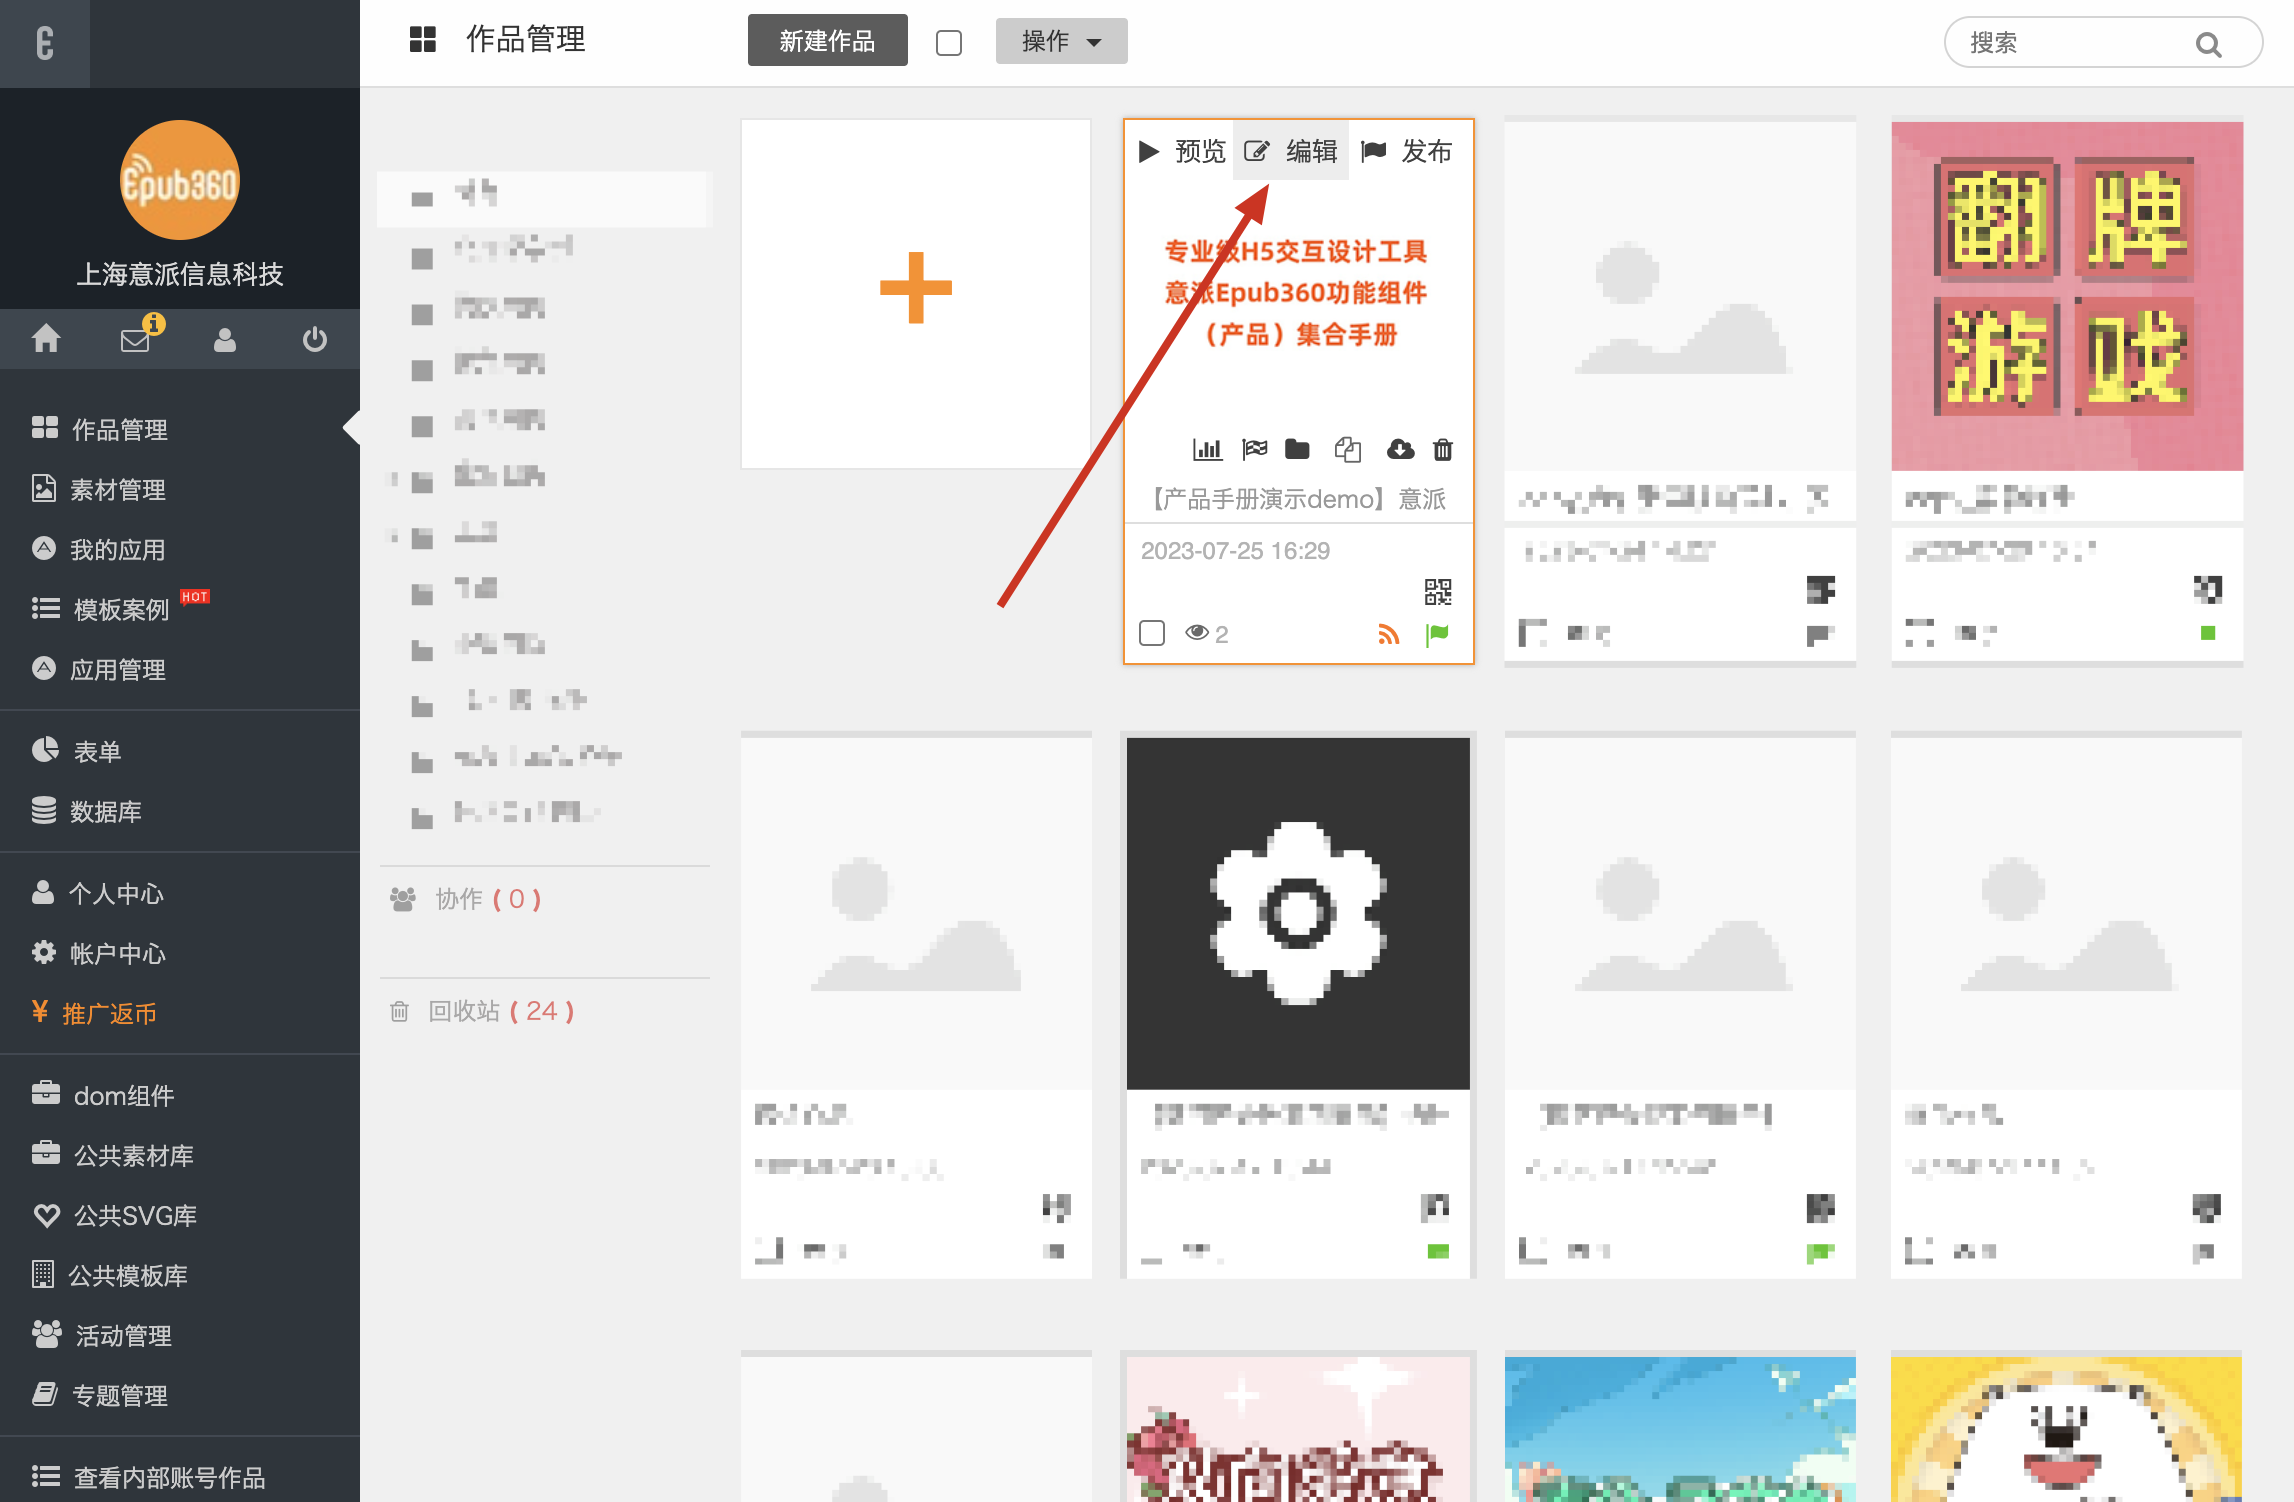This screenshot has height=1502, width=2294.
Task: Click the 新建作品 button
Action: click(827, 41)
